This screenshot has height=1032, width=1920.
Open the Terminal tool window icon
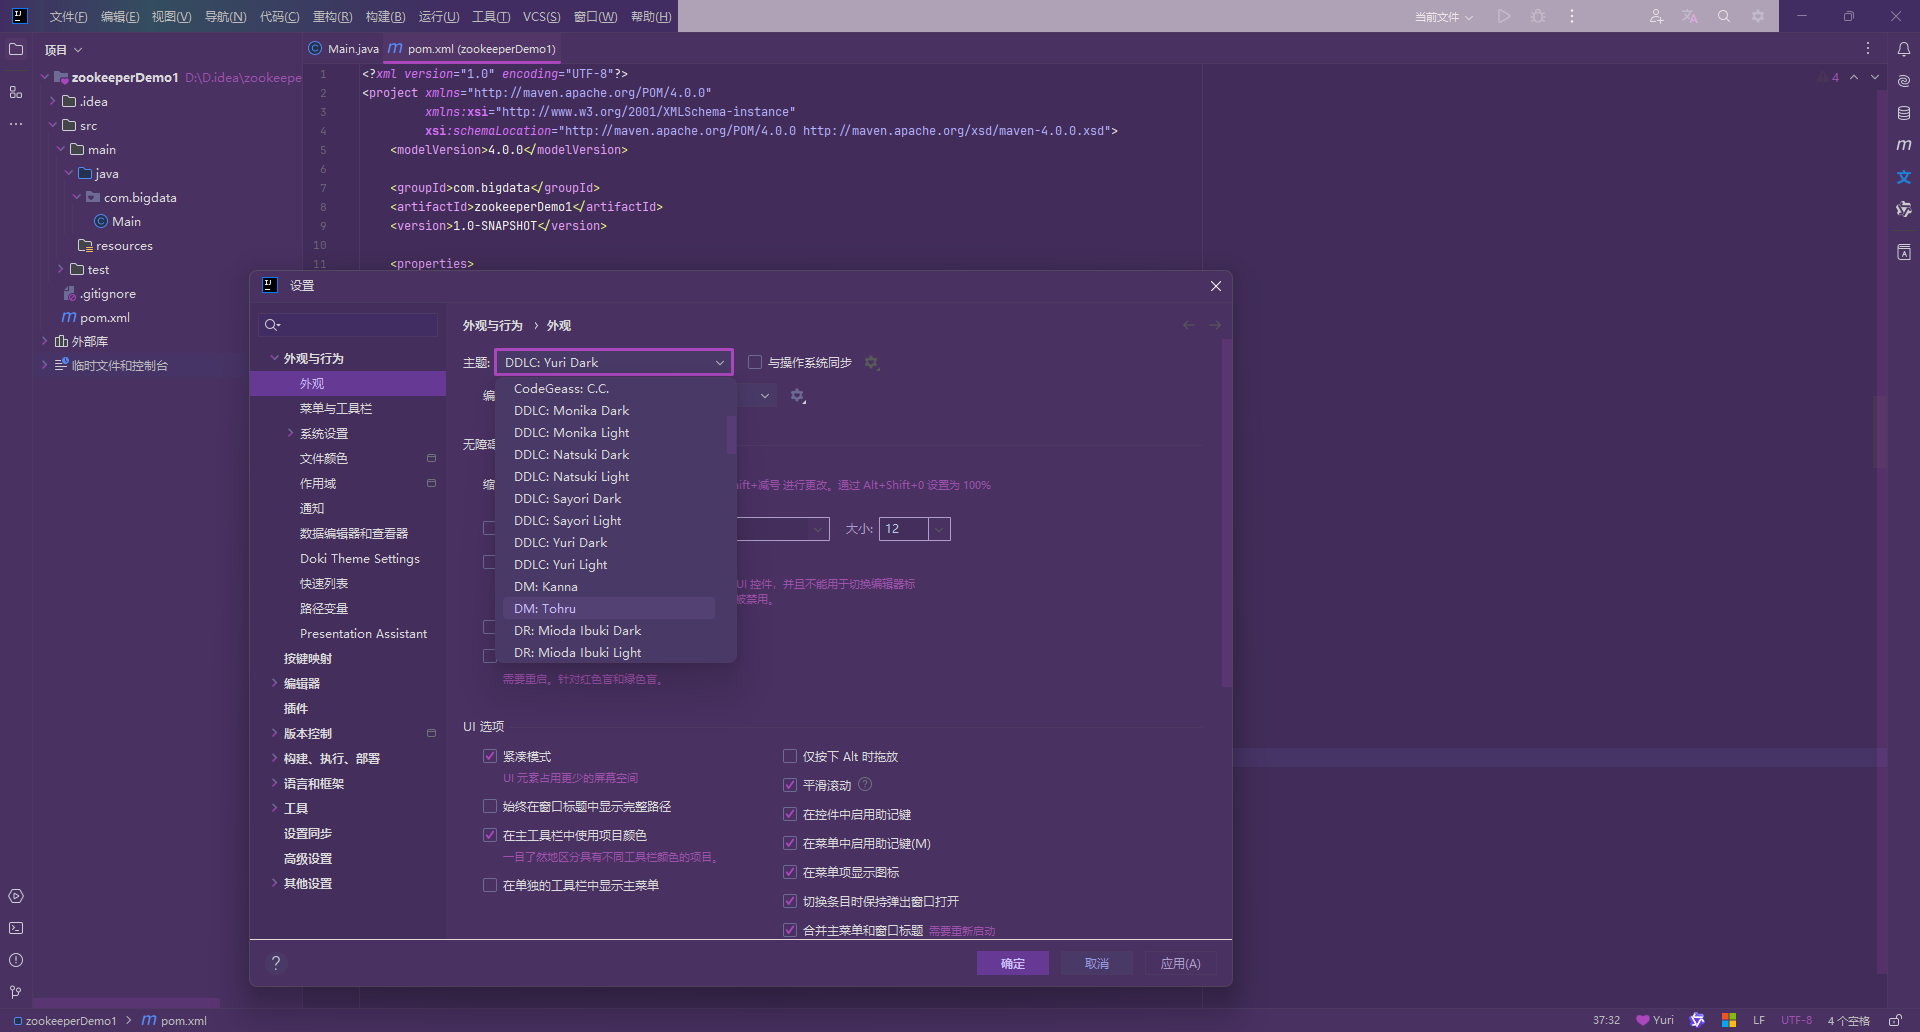click(16, 928)
